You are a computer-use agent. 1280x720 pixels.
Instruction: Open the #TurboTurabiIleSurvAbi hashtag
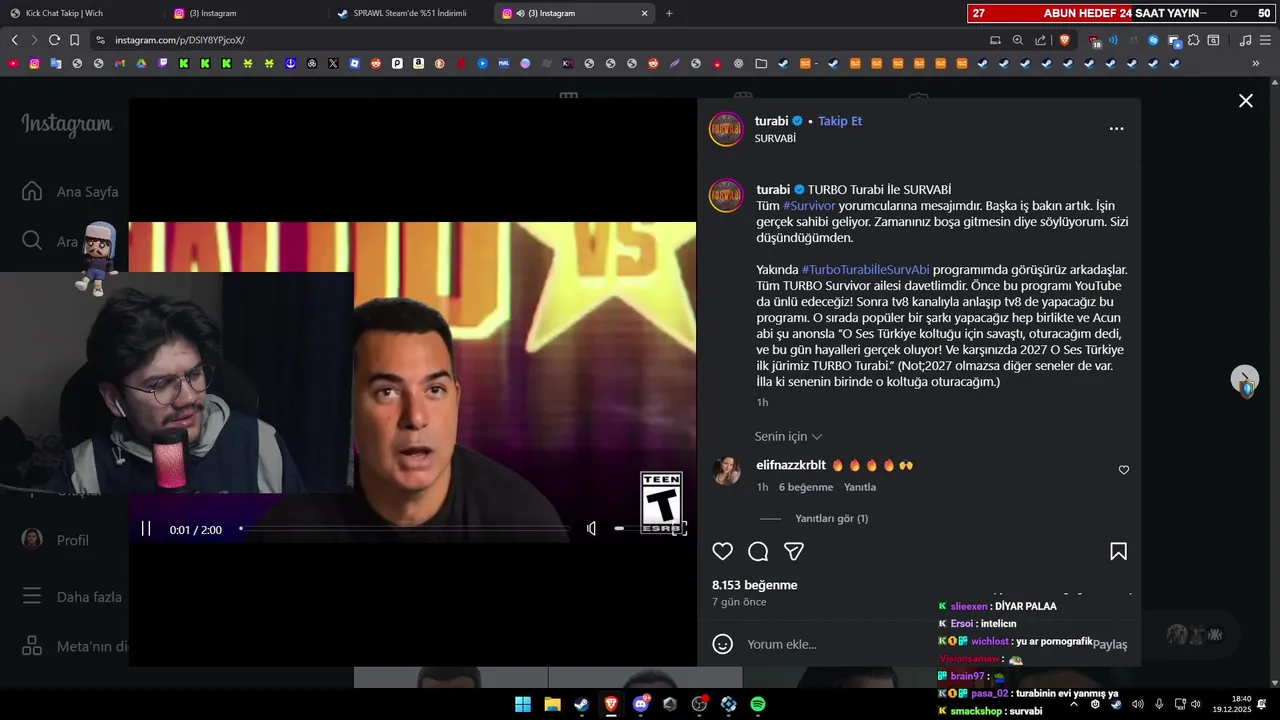(866, 270)
